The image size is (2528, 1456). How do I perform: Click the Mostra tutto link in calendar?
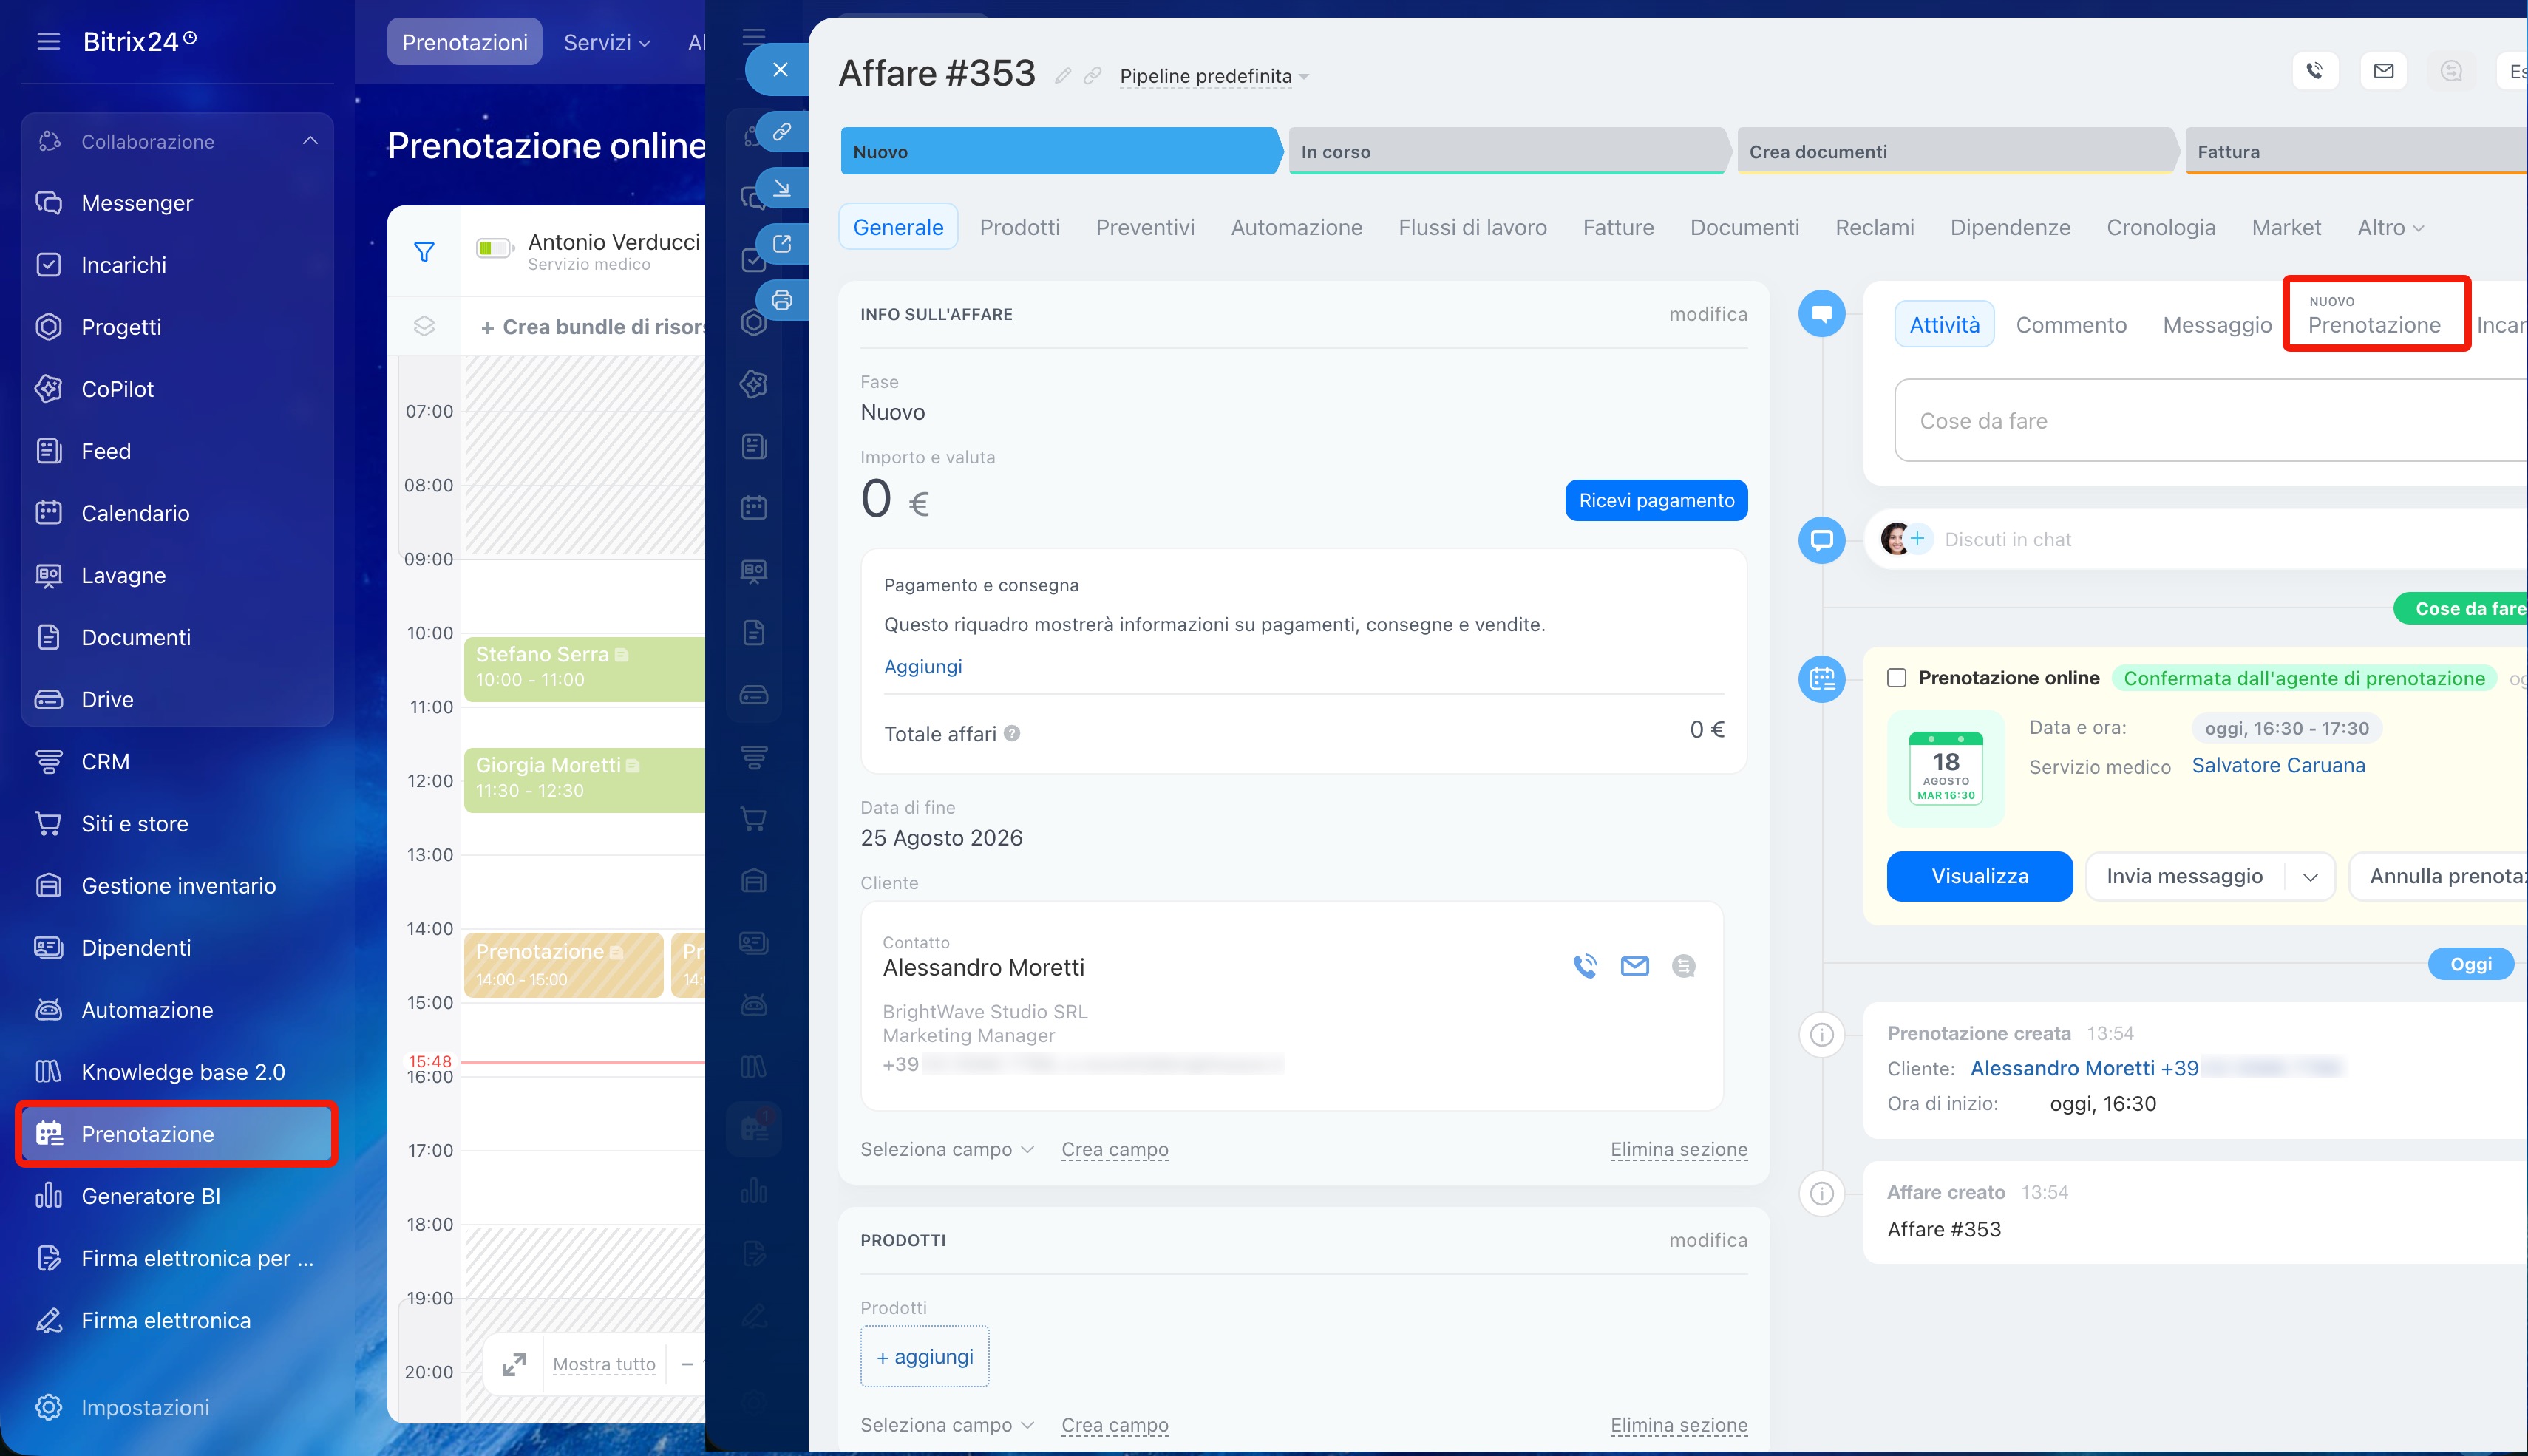(604, 1364)
